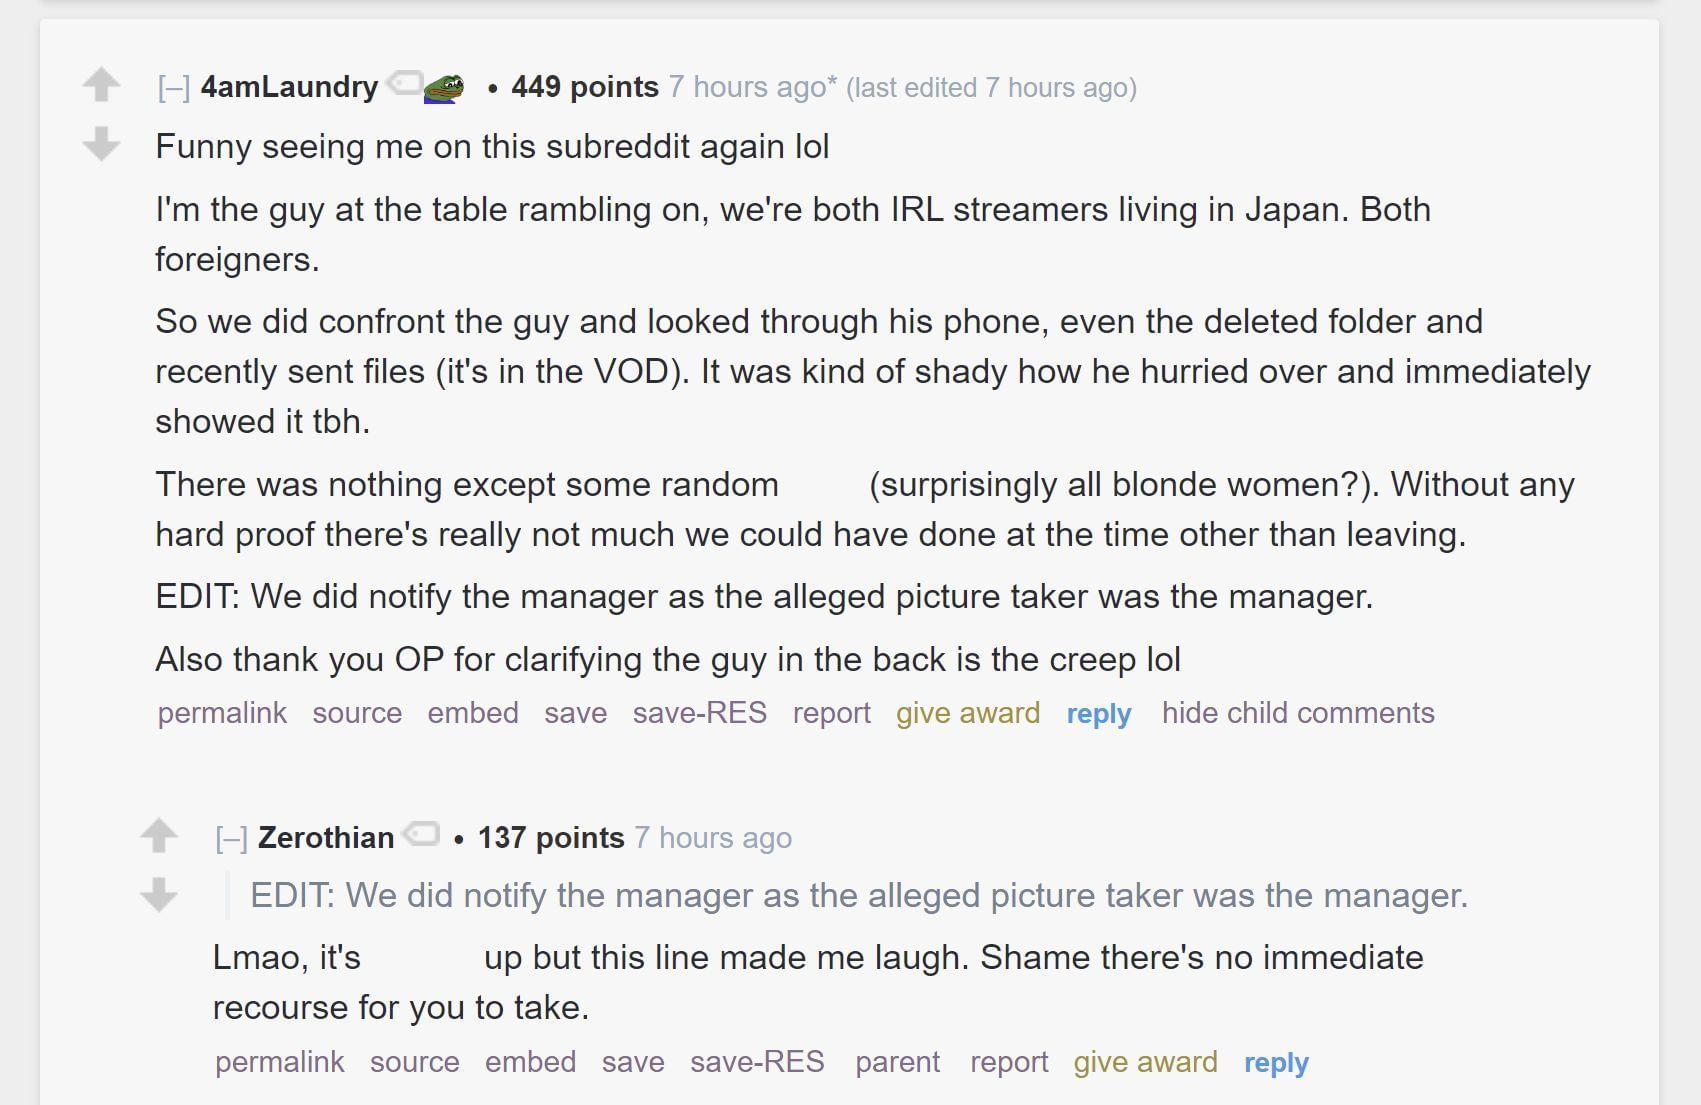Open 4amLaundry's user profile

[289, 87]
